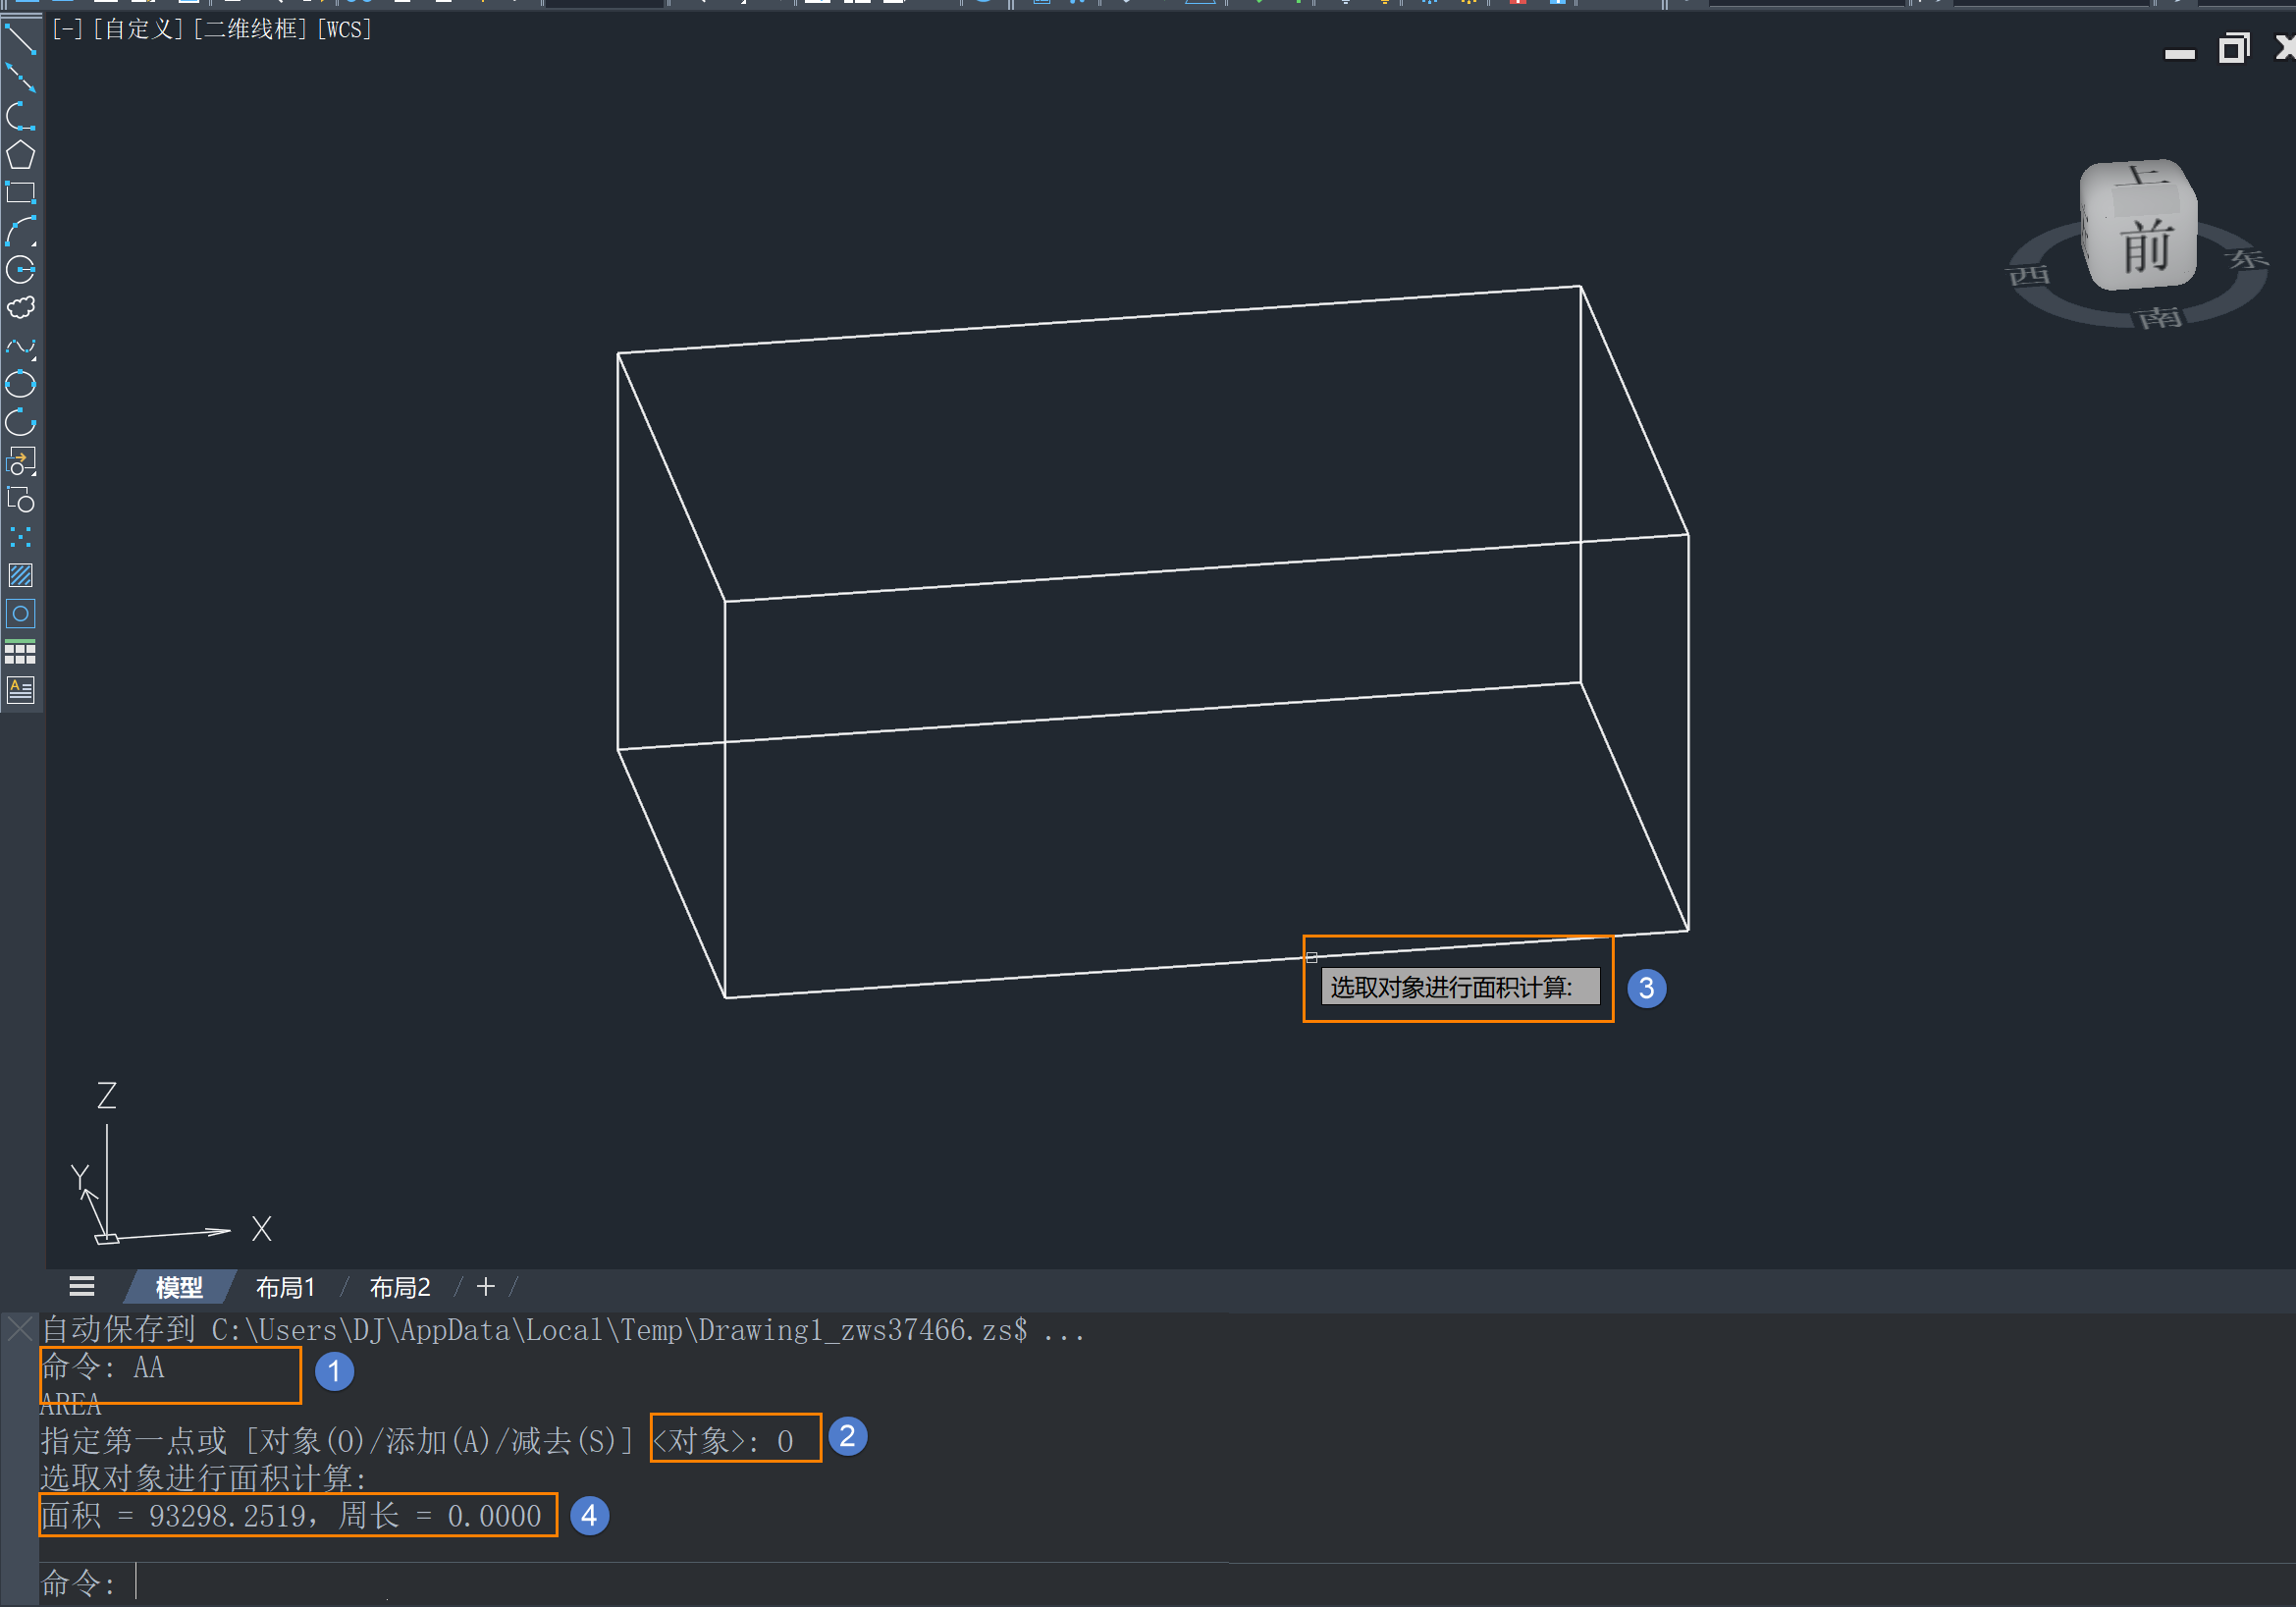This screenshot has height=1607, width=2296.
Task: Select the Polyline tool
Action: tap(20, 116)
